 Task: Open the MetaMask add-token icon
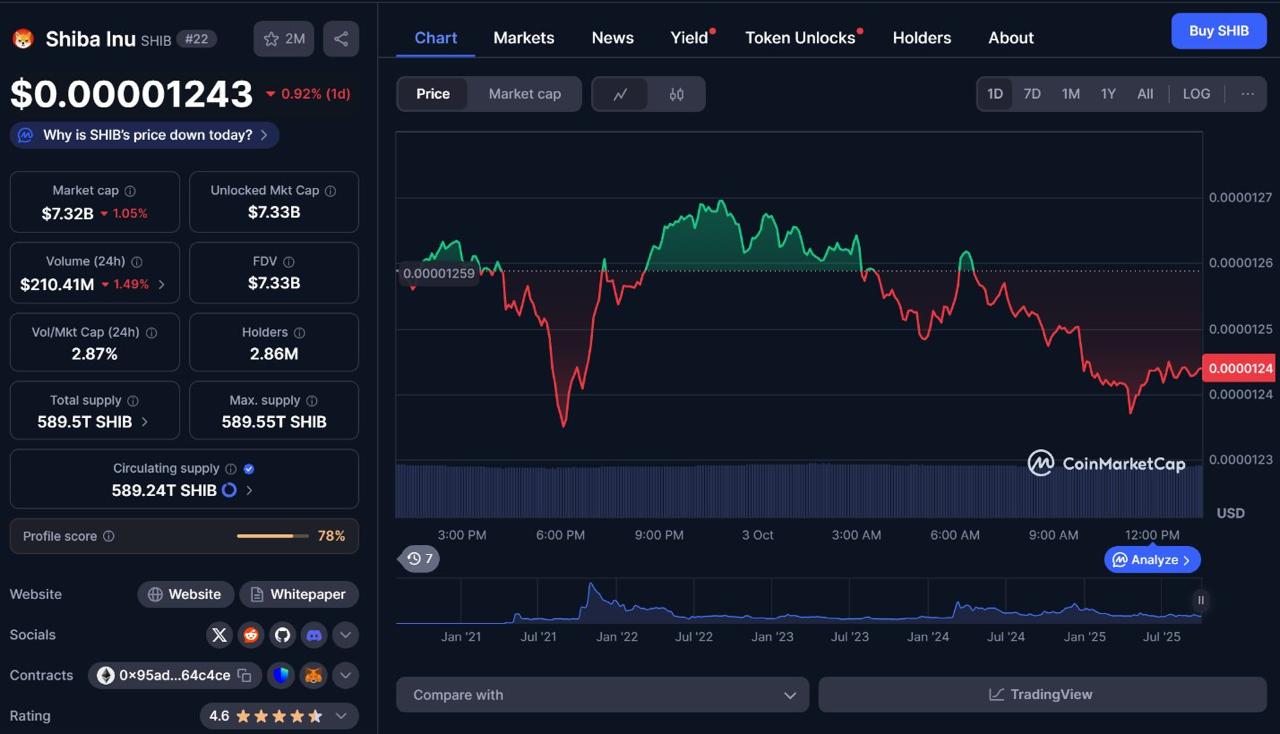tap(313, 675)
